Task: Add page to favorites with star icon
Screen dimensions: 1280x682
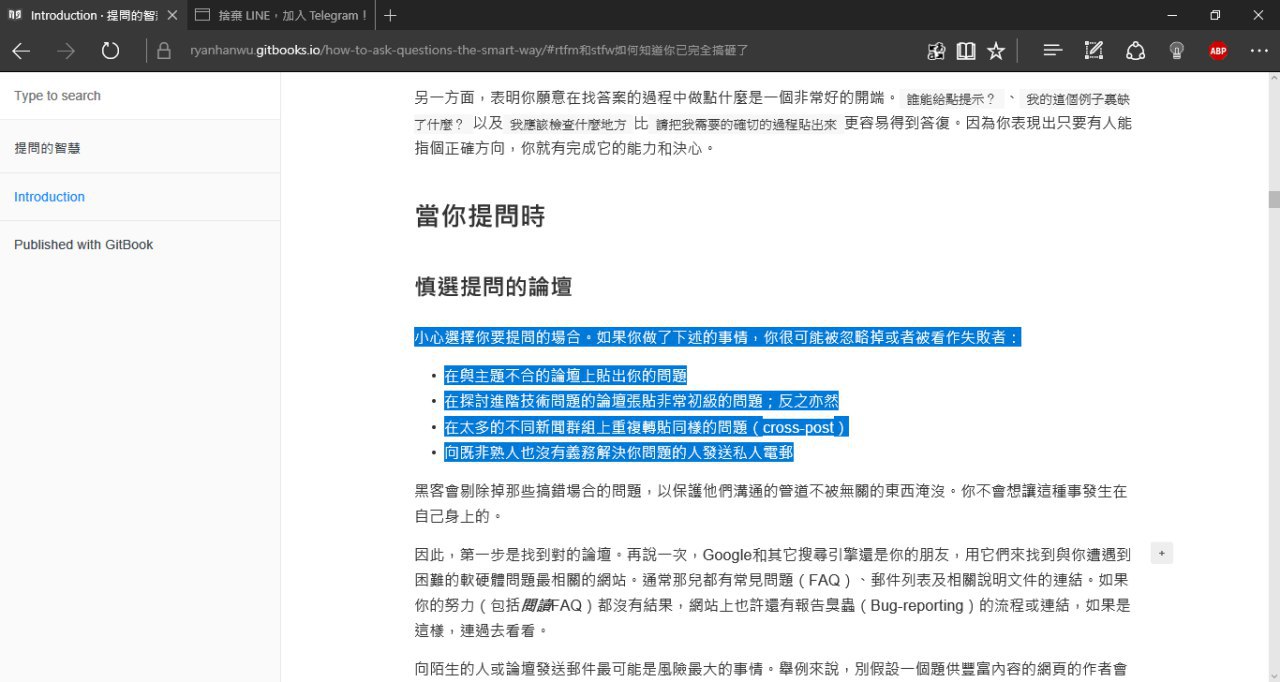Action: point(996,51)
